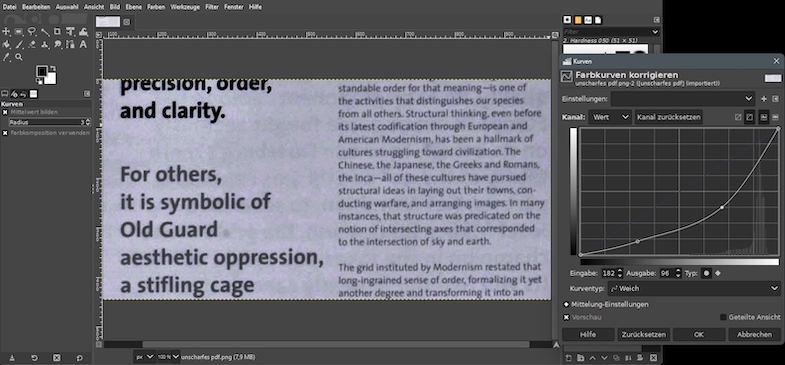785x365 pixels.
Task: Click the white background color swatch
Action: point(51,79)
